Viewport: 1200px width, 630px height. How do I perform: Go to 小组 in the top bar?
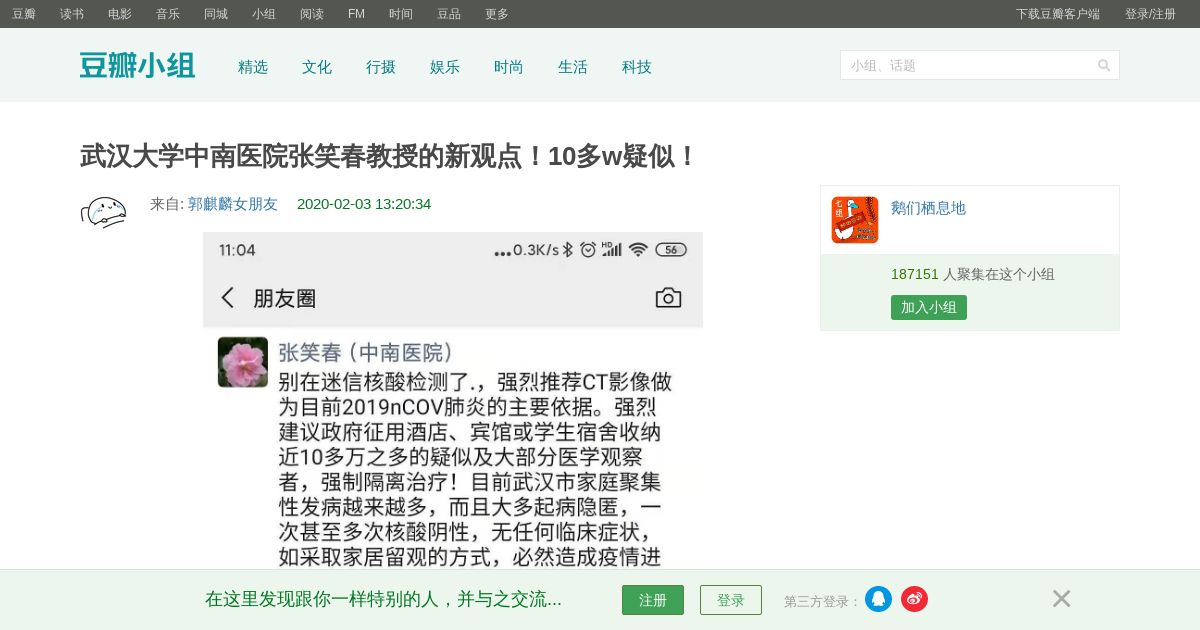tap(264, 14)
